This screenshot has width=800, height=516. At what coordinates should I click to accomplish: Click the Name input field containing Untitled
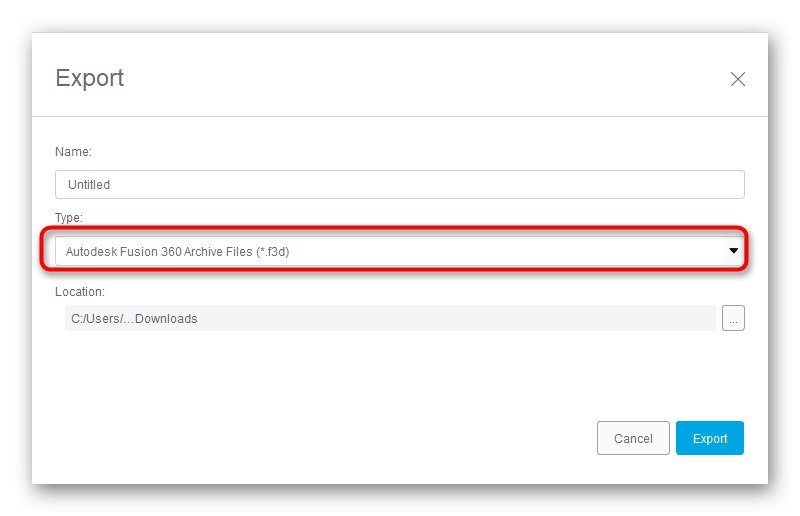[x=400, y=184]
